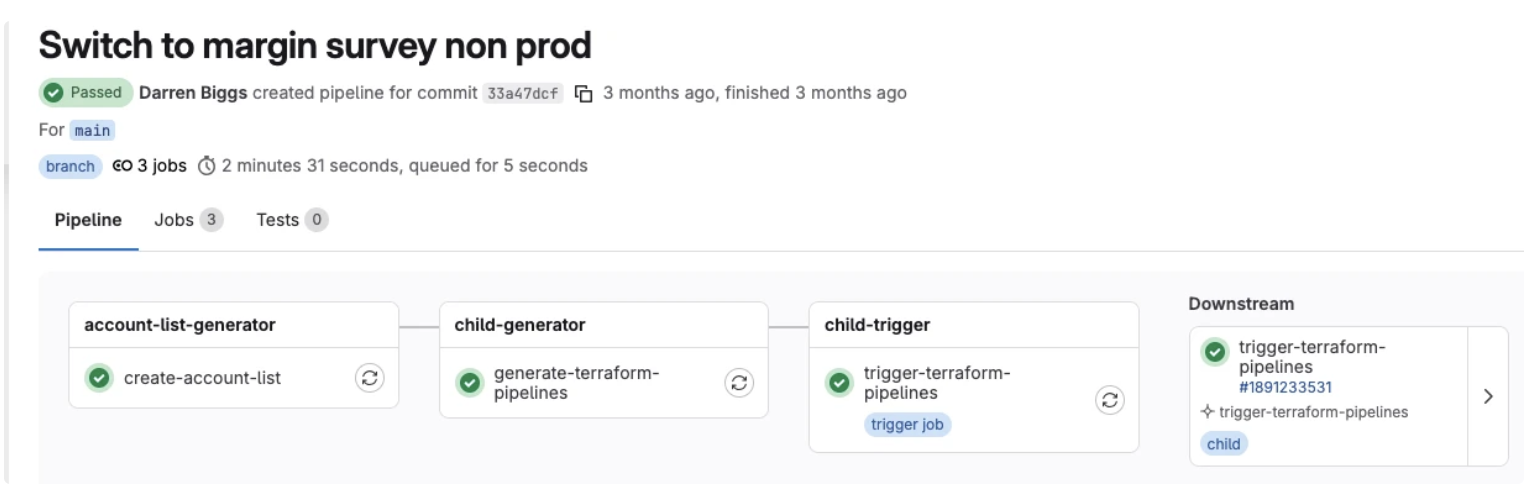Open the create-account-list job

202,378
